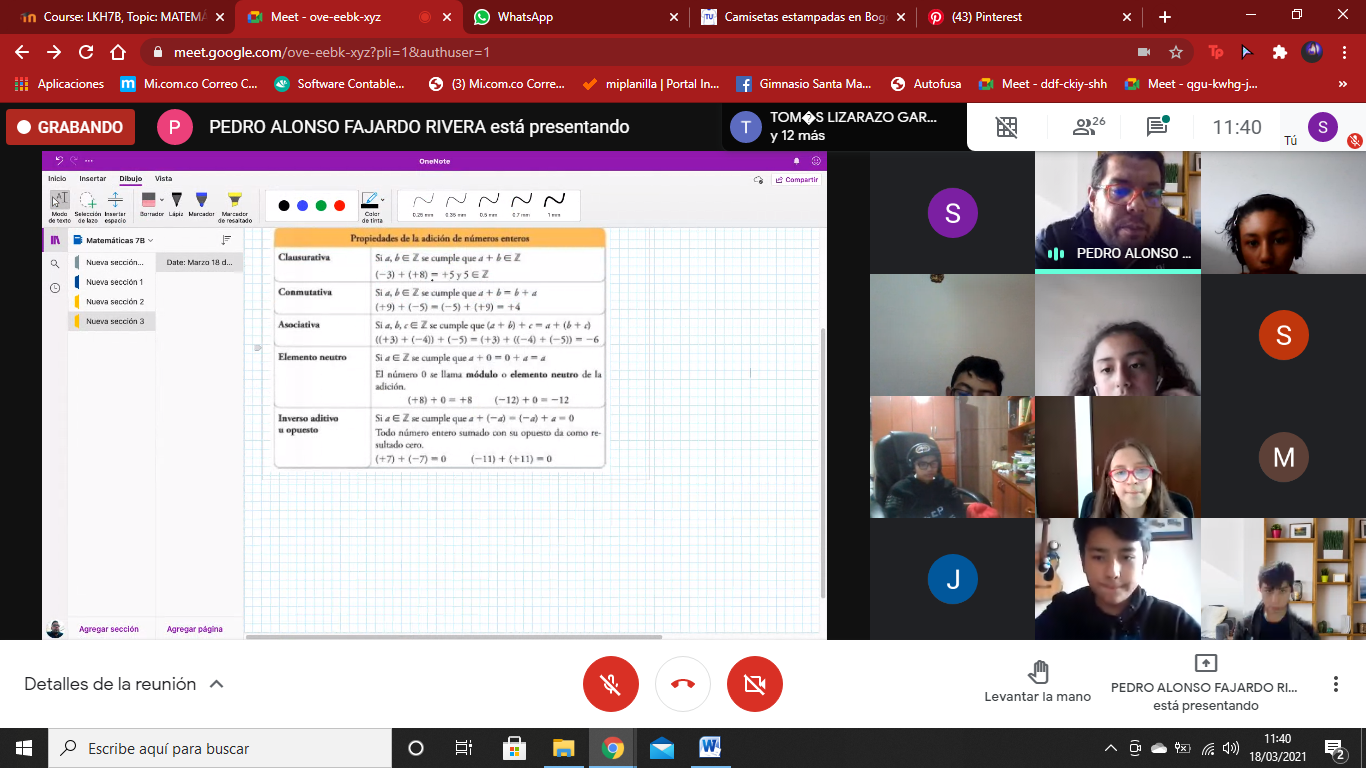
Task: Open the Meet chat panel icon
Action: [1157, 127]
